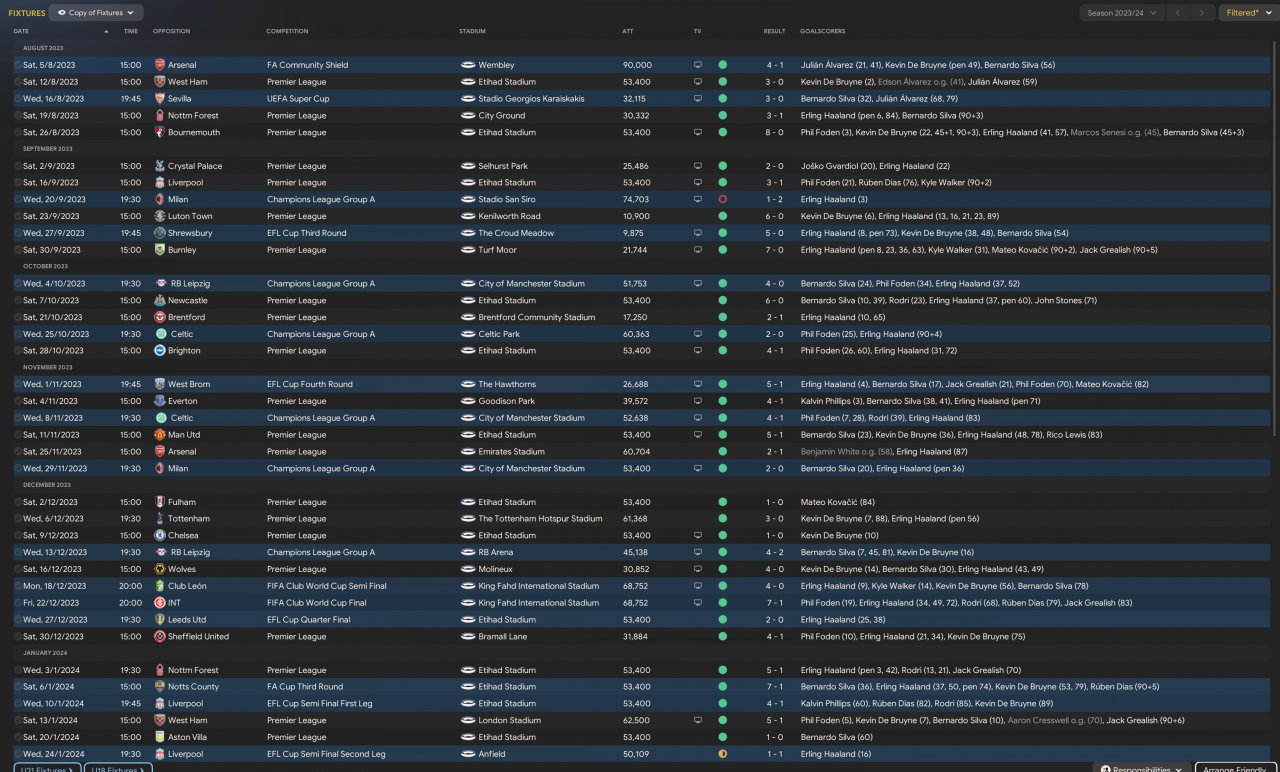Click the Burnley club badge
The height and width of the screenshot is (772, 1280).
pos(159,250)
